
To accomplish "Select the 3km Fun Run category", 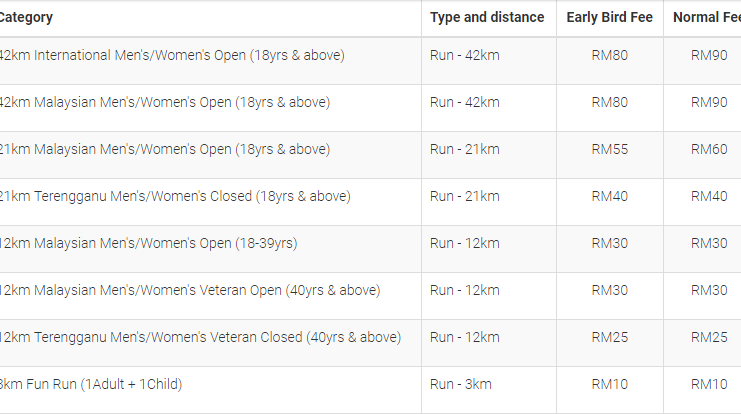I will (x=91, y=384).
